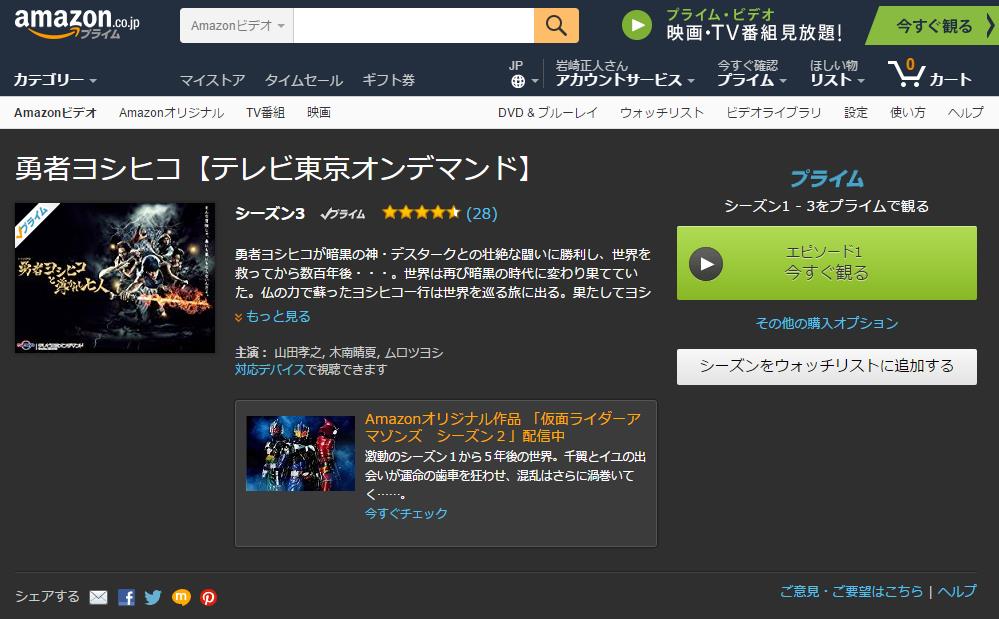Open the (28) reviews count link
Screen dimensions: 999x619
(x=482, y=213)
